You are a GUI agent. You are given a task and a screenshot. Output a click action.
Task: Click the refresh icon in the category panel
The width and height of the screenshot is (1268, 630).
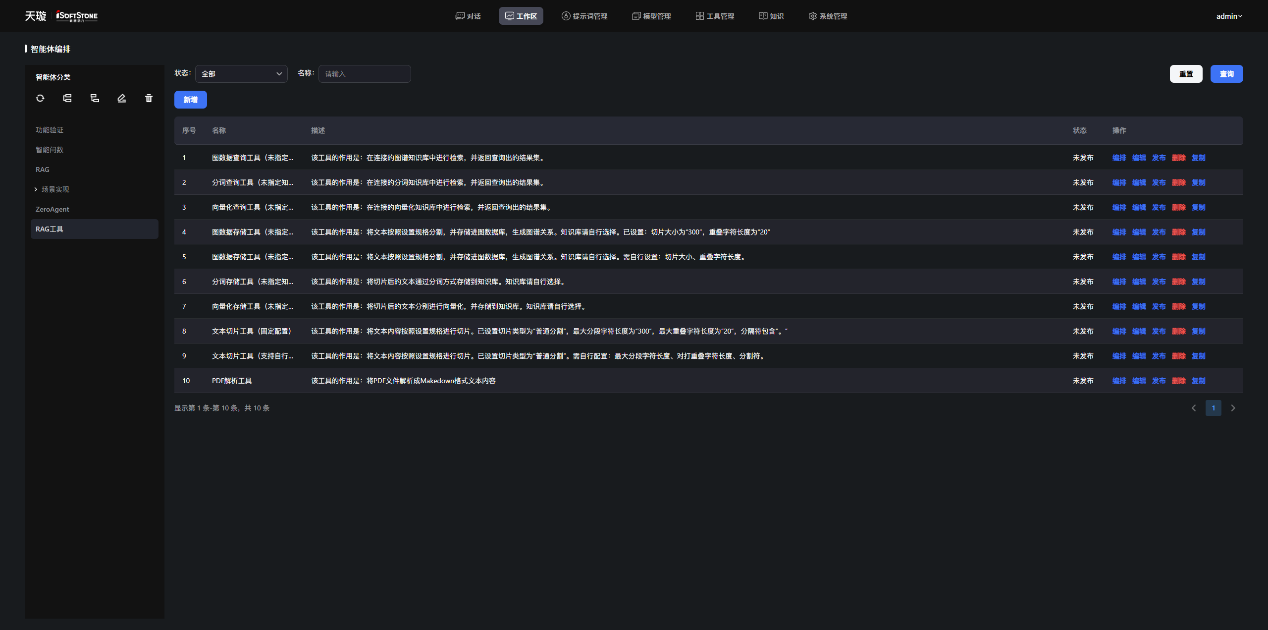coord(40,98)
